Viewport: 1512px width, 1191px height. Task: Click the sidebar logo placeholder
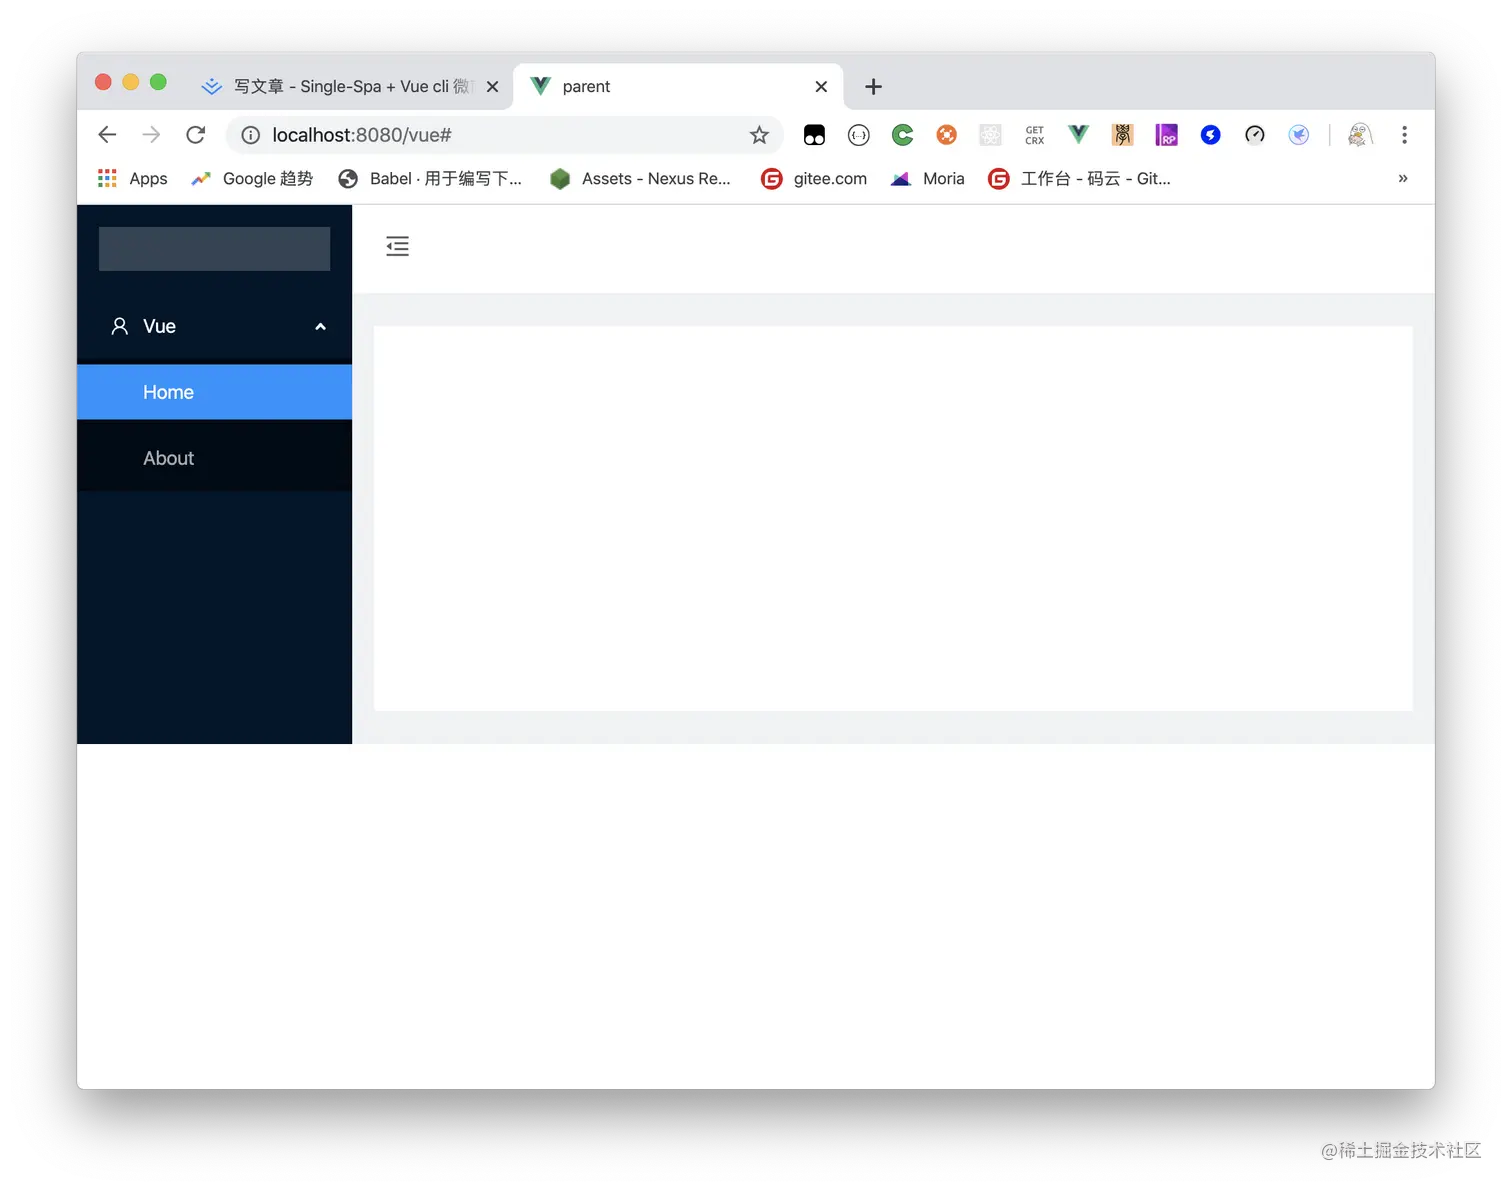(214, 249)
